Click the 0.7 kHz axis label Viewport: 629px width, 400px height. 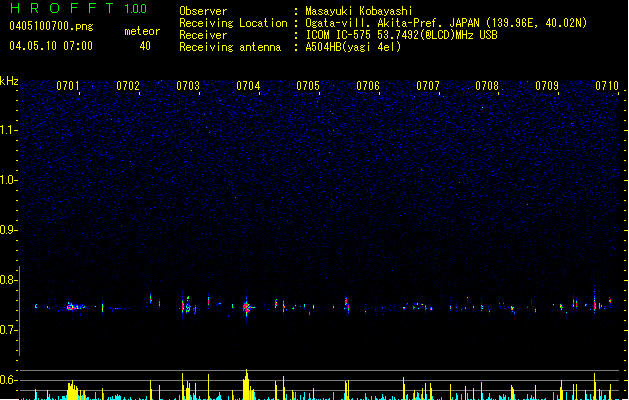pos(8,330)
